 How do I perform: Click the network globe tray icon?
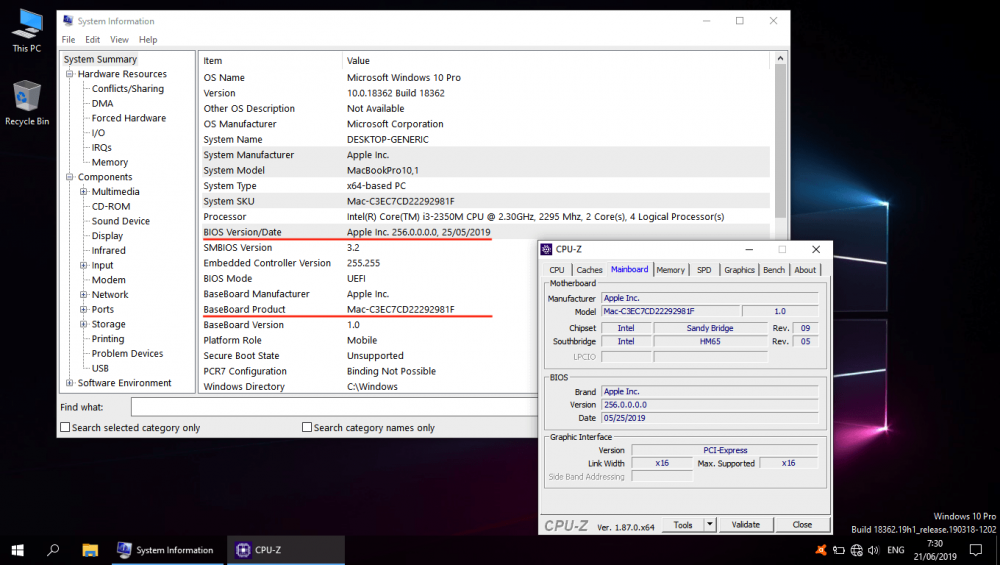[857, 550]
